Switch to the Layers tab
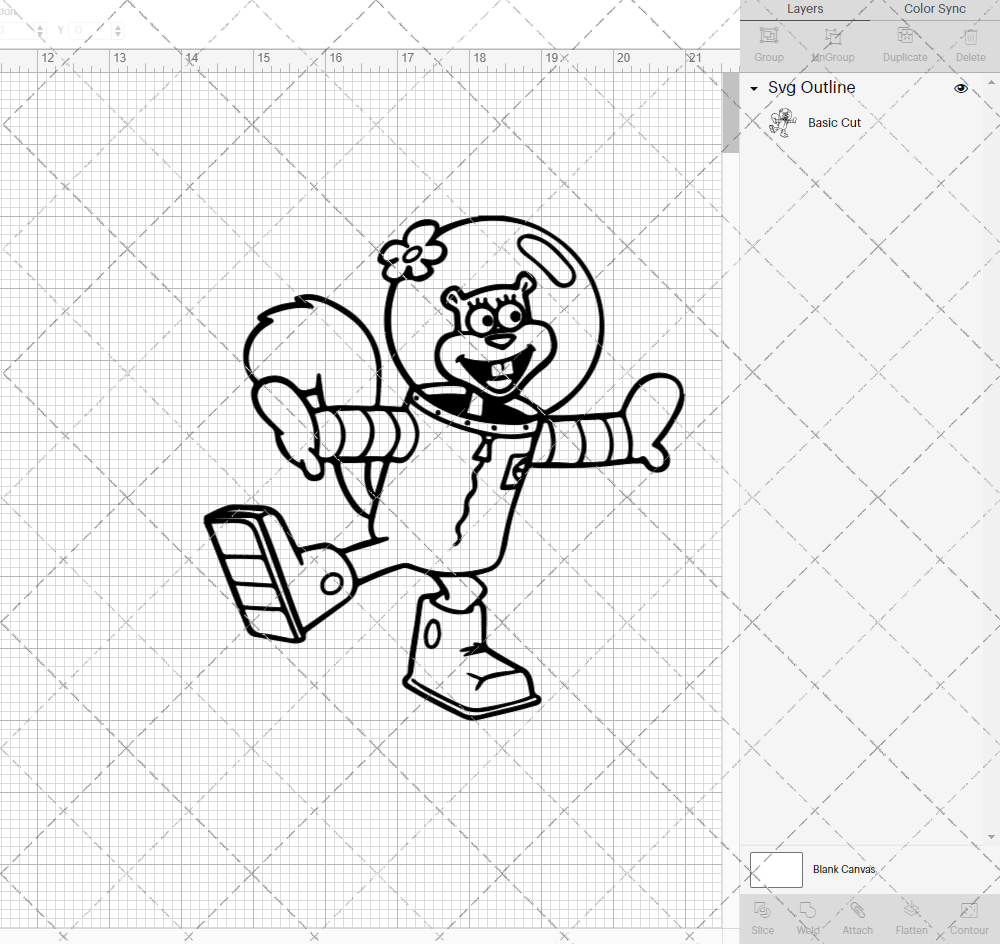The width and height of the screenshot is (1000, 944). pyautogui.click(x=805, y=9)
